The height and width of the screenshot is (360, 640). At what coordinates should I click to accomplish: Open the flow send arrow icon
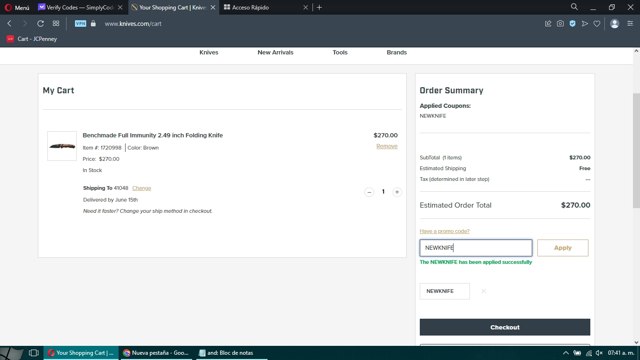[x=584, y=24]
